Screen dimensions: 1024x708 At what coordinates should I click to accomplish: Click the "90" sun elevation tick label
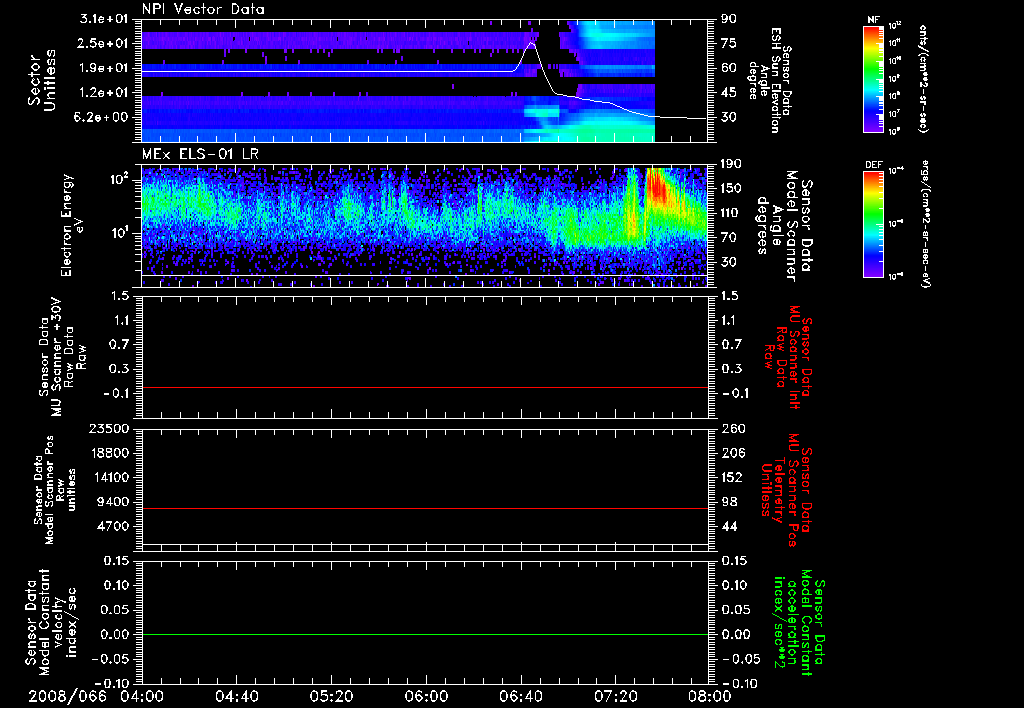(x=729, y=19)
